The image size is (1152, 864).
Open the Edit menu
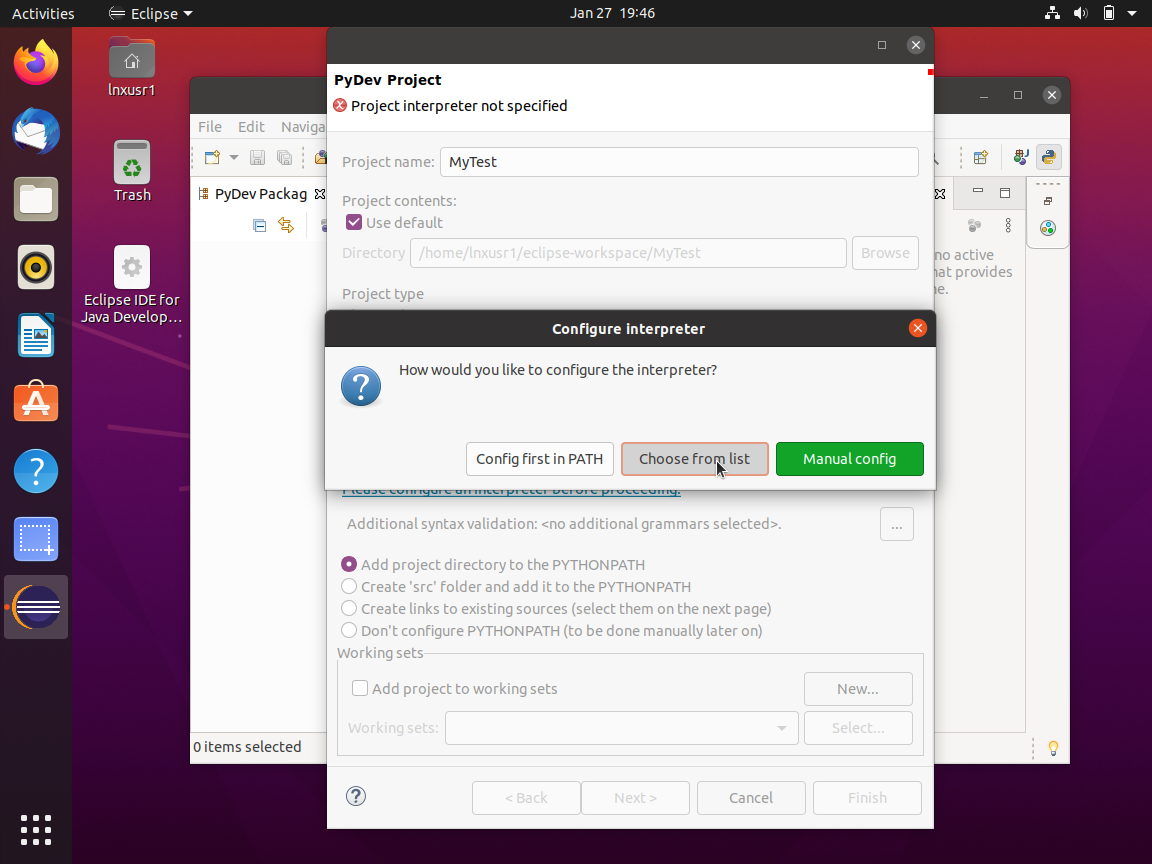(x=251, y=127)
